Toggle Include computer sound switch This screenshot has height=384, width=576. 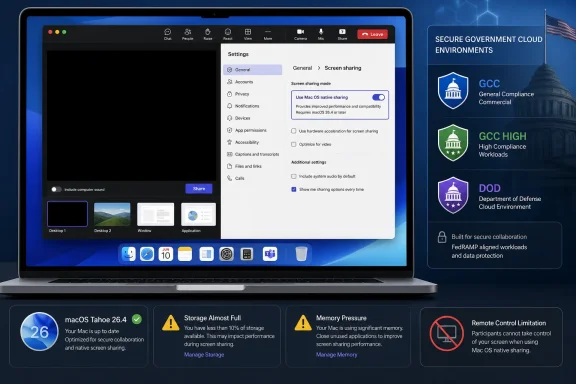coord(56,189)
